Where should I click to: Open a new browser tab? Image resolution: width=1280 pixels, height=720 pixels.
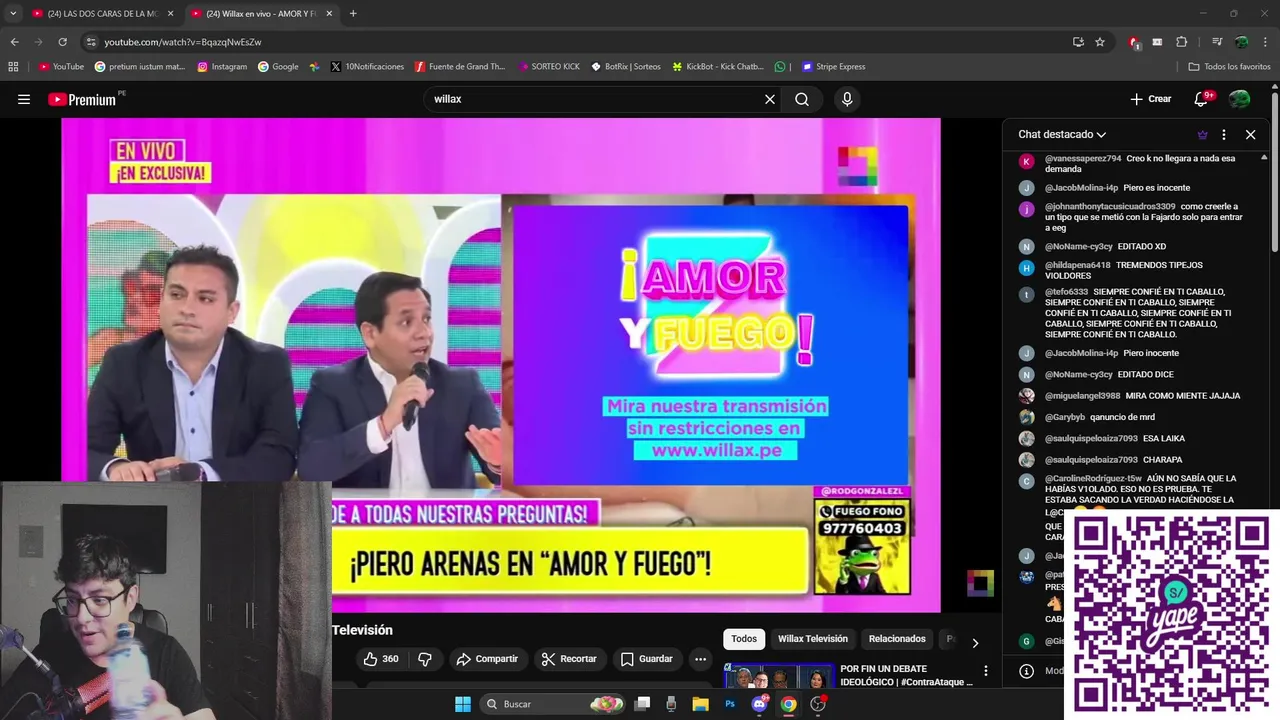click(353, 14)
